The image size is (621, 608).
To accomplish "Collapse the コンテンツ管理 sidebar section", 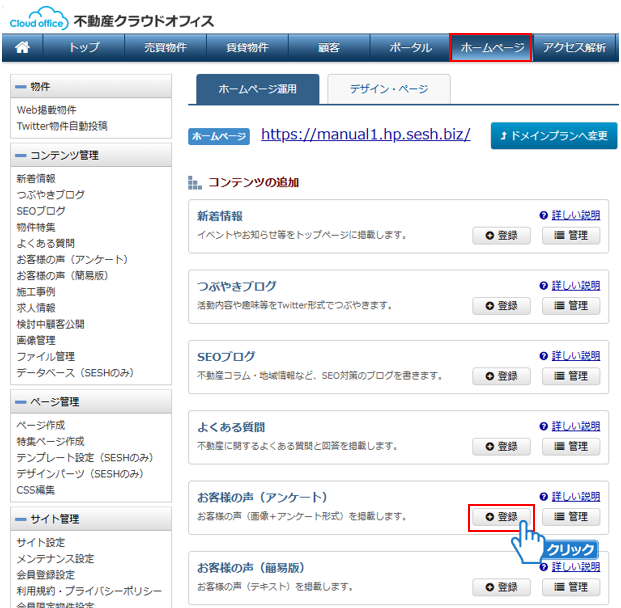I will (x=22, y=155).
